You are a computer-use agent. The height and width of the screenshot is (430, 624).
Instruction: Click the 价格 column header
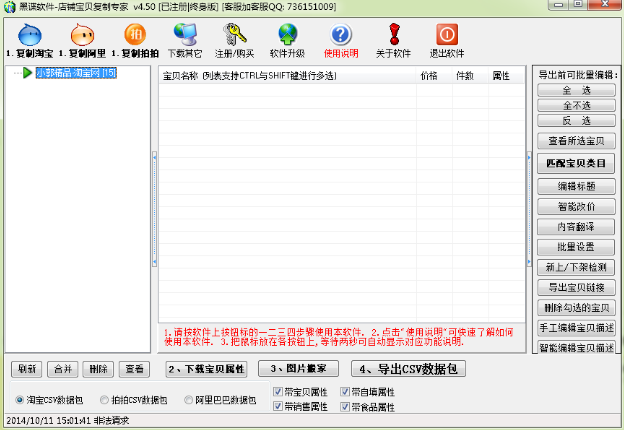pos(428,76)
